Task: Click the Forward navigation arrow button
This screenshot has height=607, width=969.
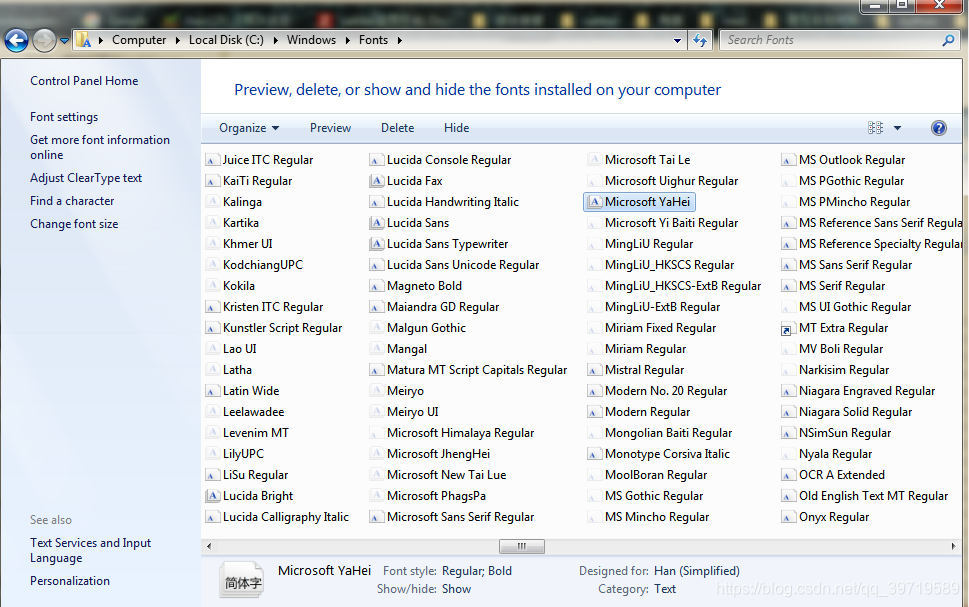Action: (x=44, y=41)
